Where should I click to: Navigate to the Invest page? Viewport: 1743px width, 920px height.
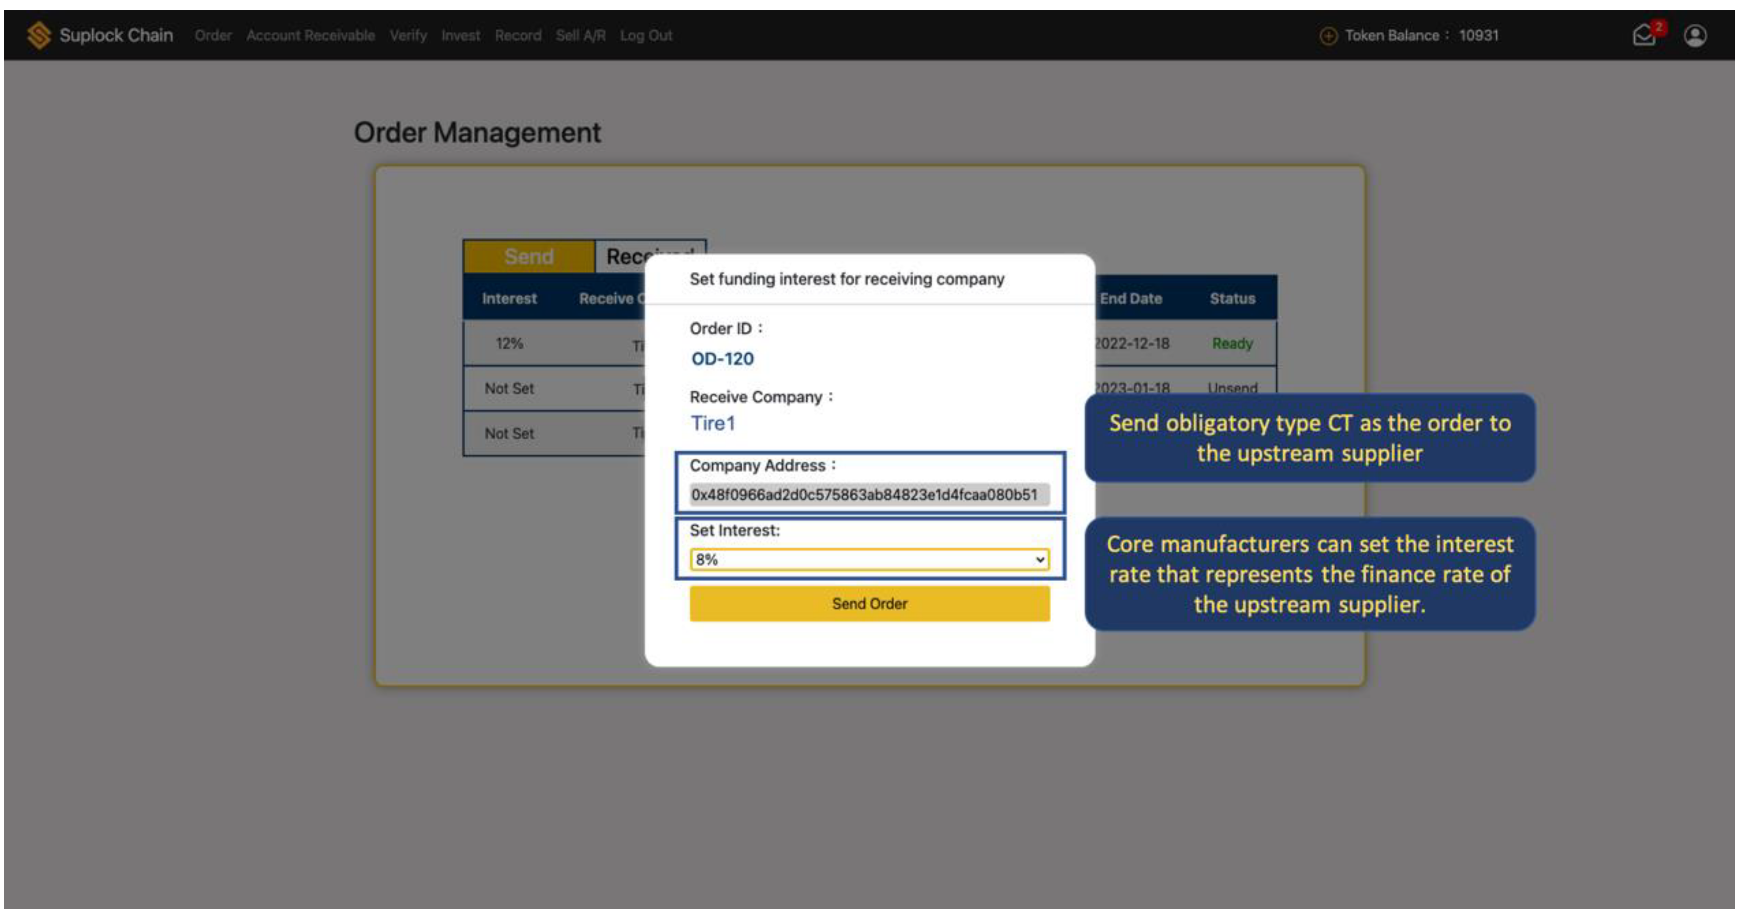[x=460, y=36]
